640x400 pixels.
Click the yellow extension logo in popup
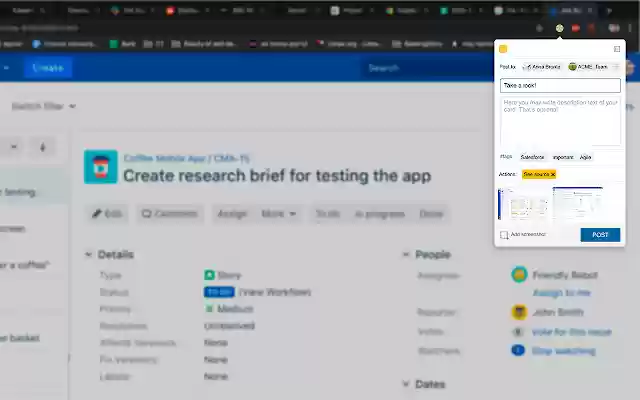(503, 49)
